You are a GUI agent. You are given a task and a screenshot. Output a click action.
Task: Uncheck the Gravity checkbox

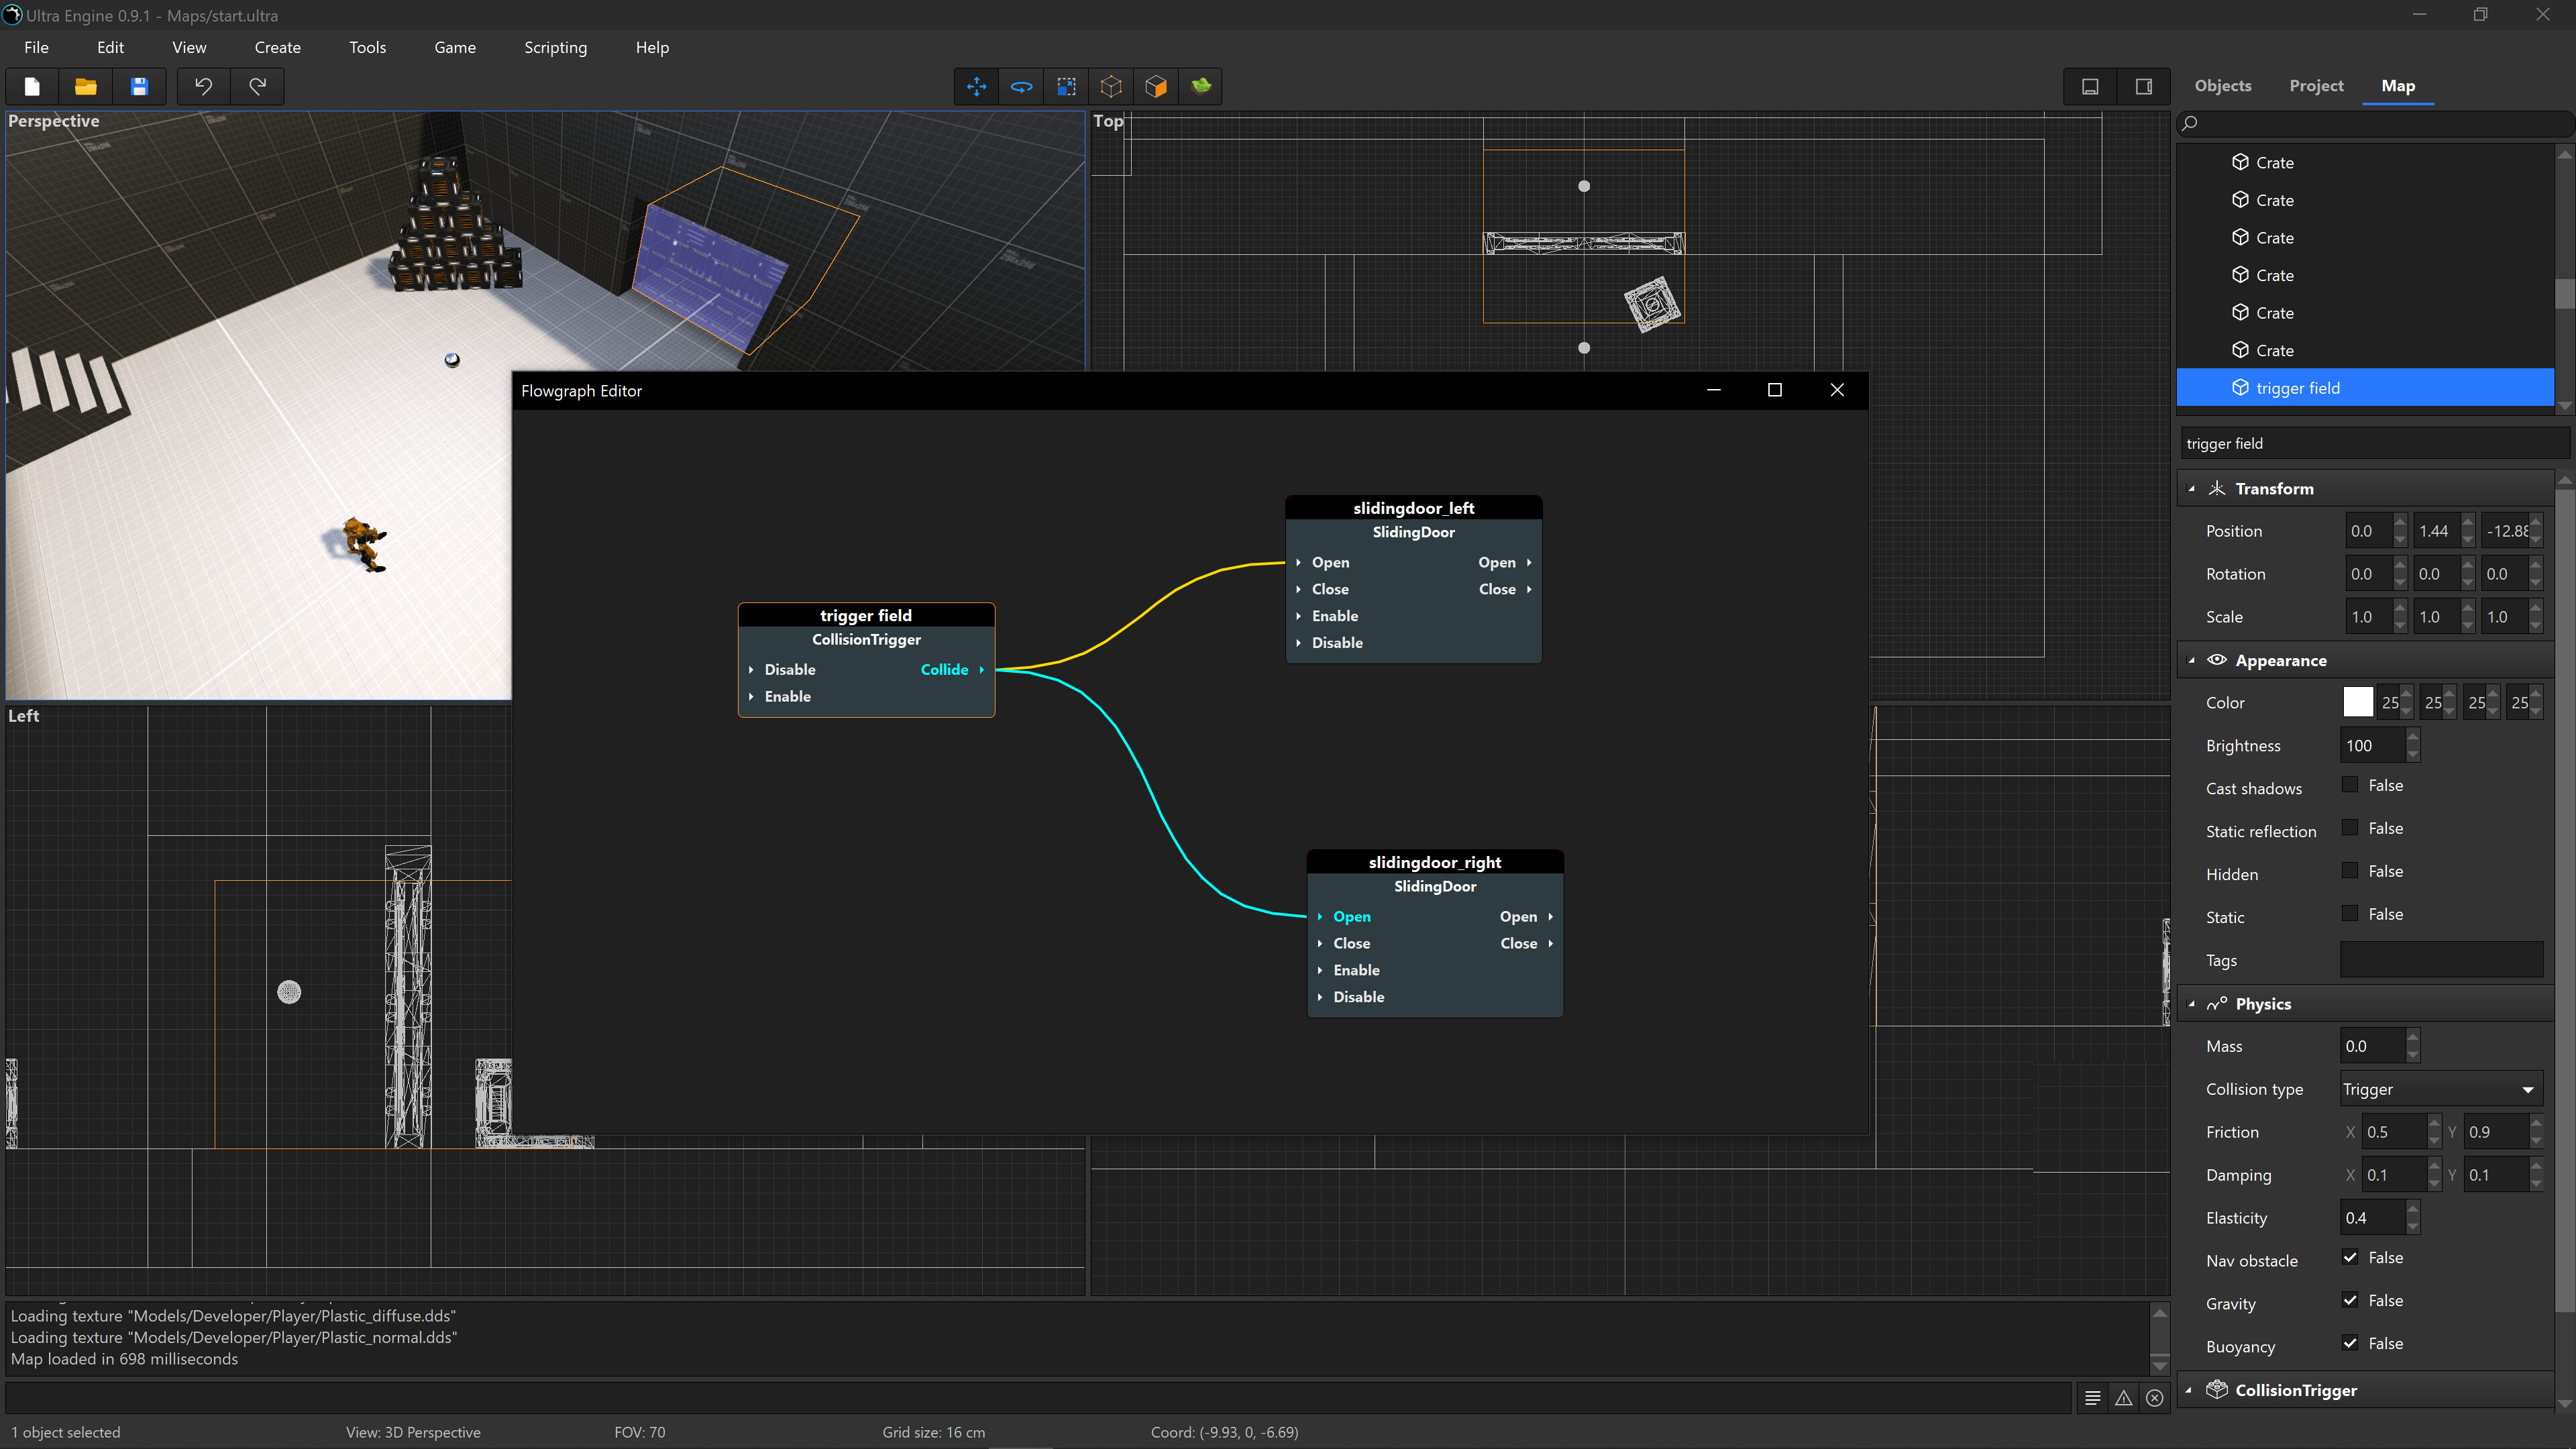[x=2351, y=1301]
